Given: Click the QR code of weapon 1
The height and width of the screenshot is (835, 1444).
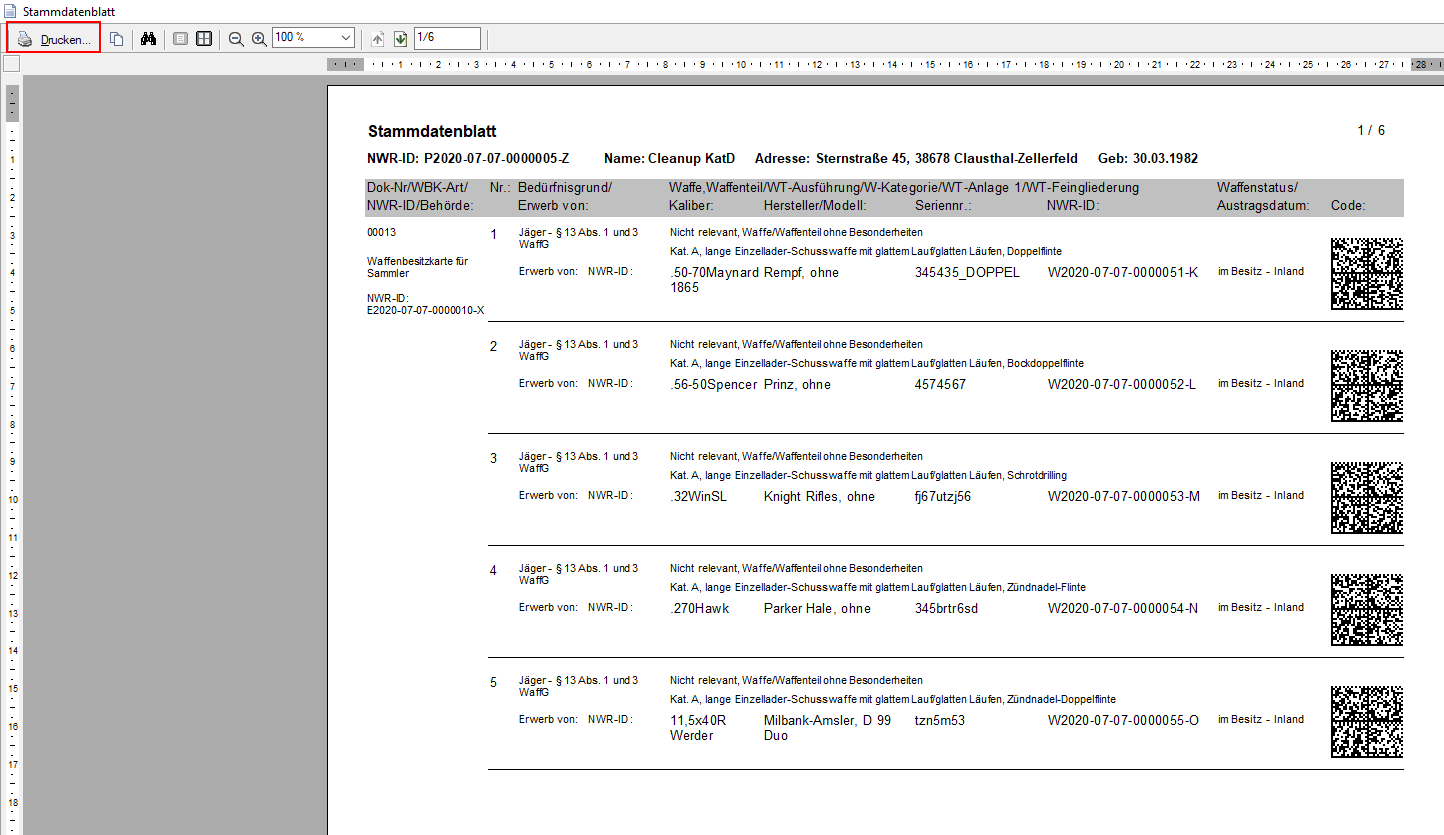Looking at the screenshot, I should (1366, 273).
